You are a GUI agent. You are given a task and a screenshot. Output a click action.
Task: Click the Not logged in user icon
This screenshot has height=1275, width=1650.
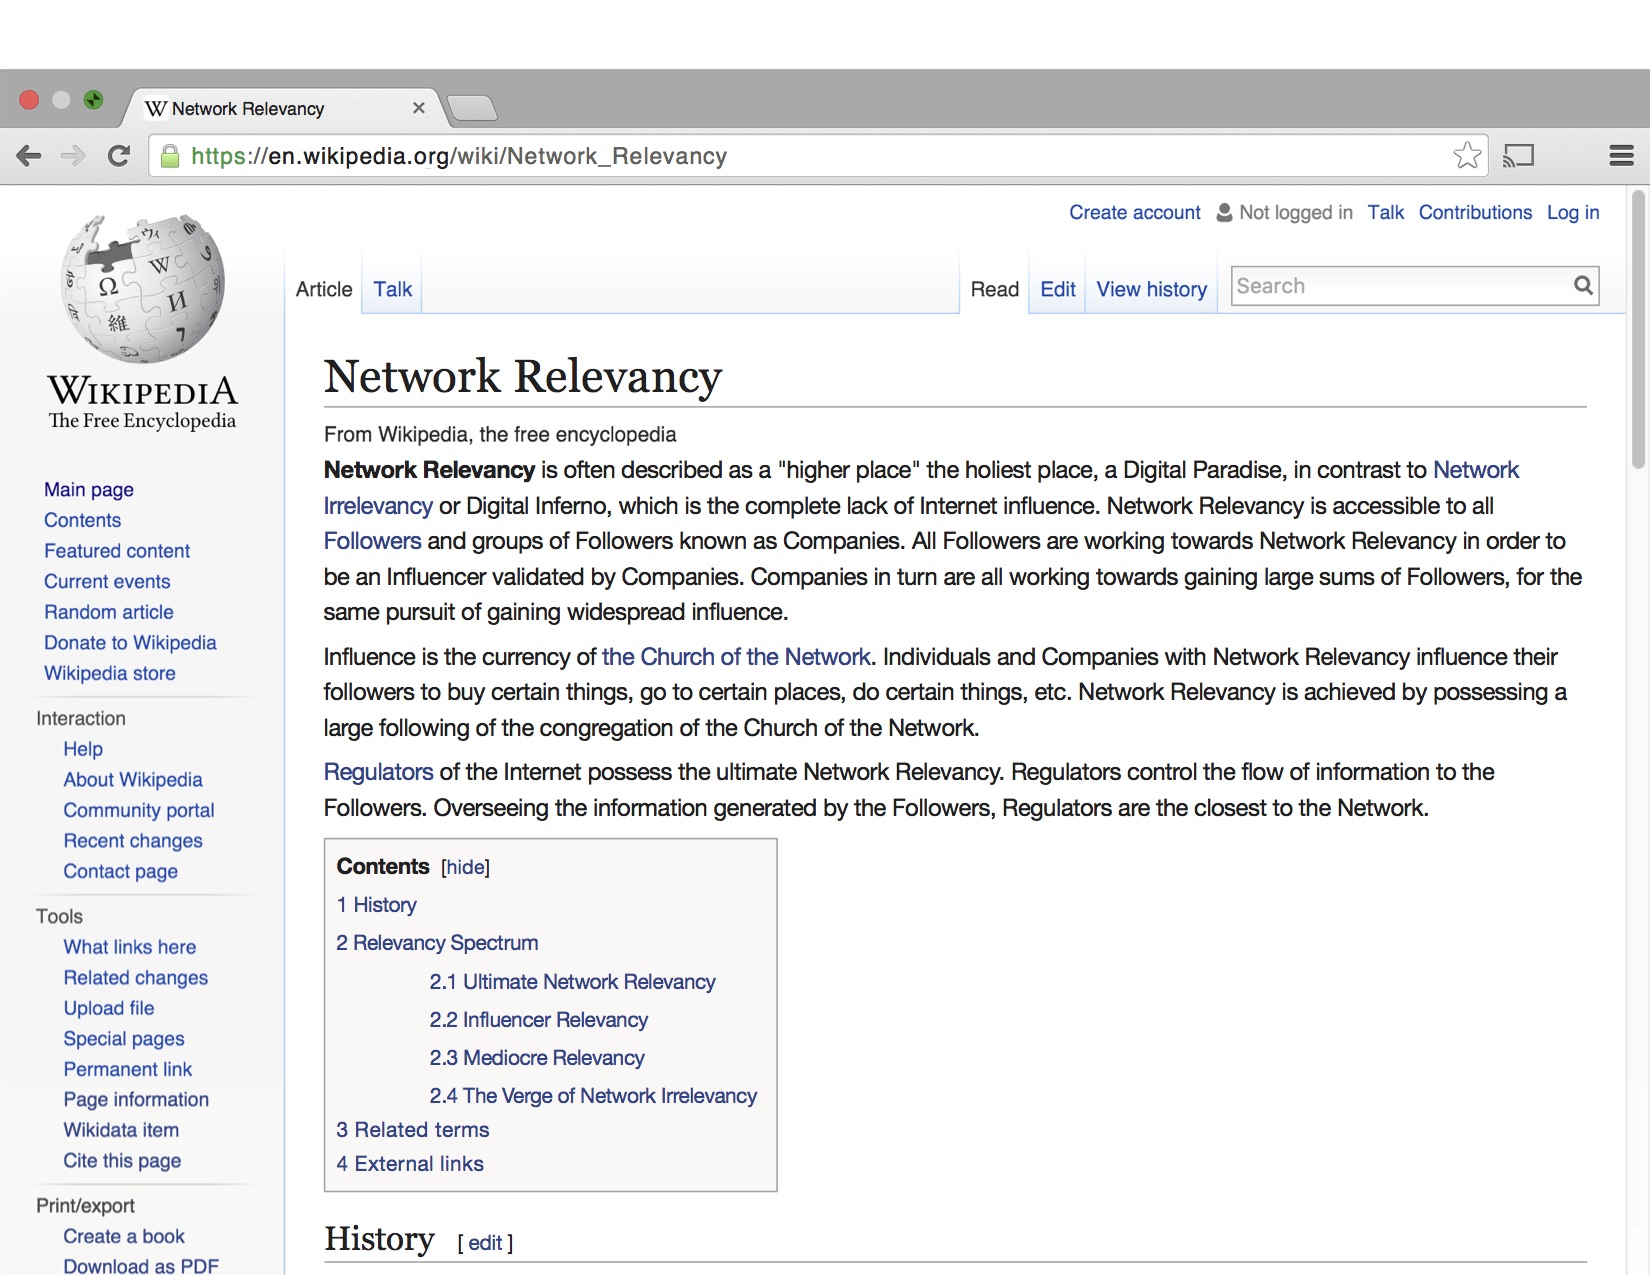pyautogui.click(x=1224, y=213)
